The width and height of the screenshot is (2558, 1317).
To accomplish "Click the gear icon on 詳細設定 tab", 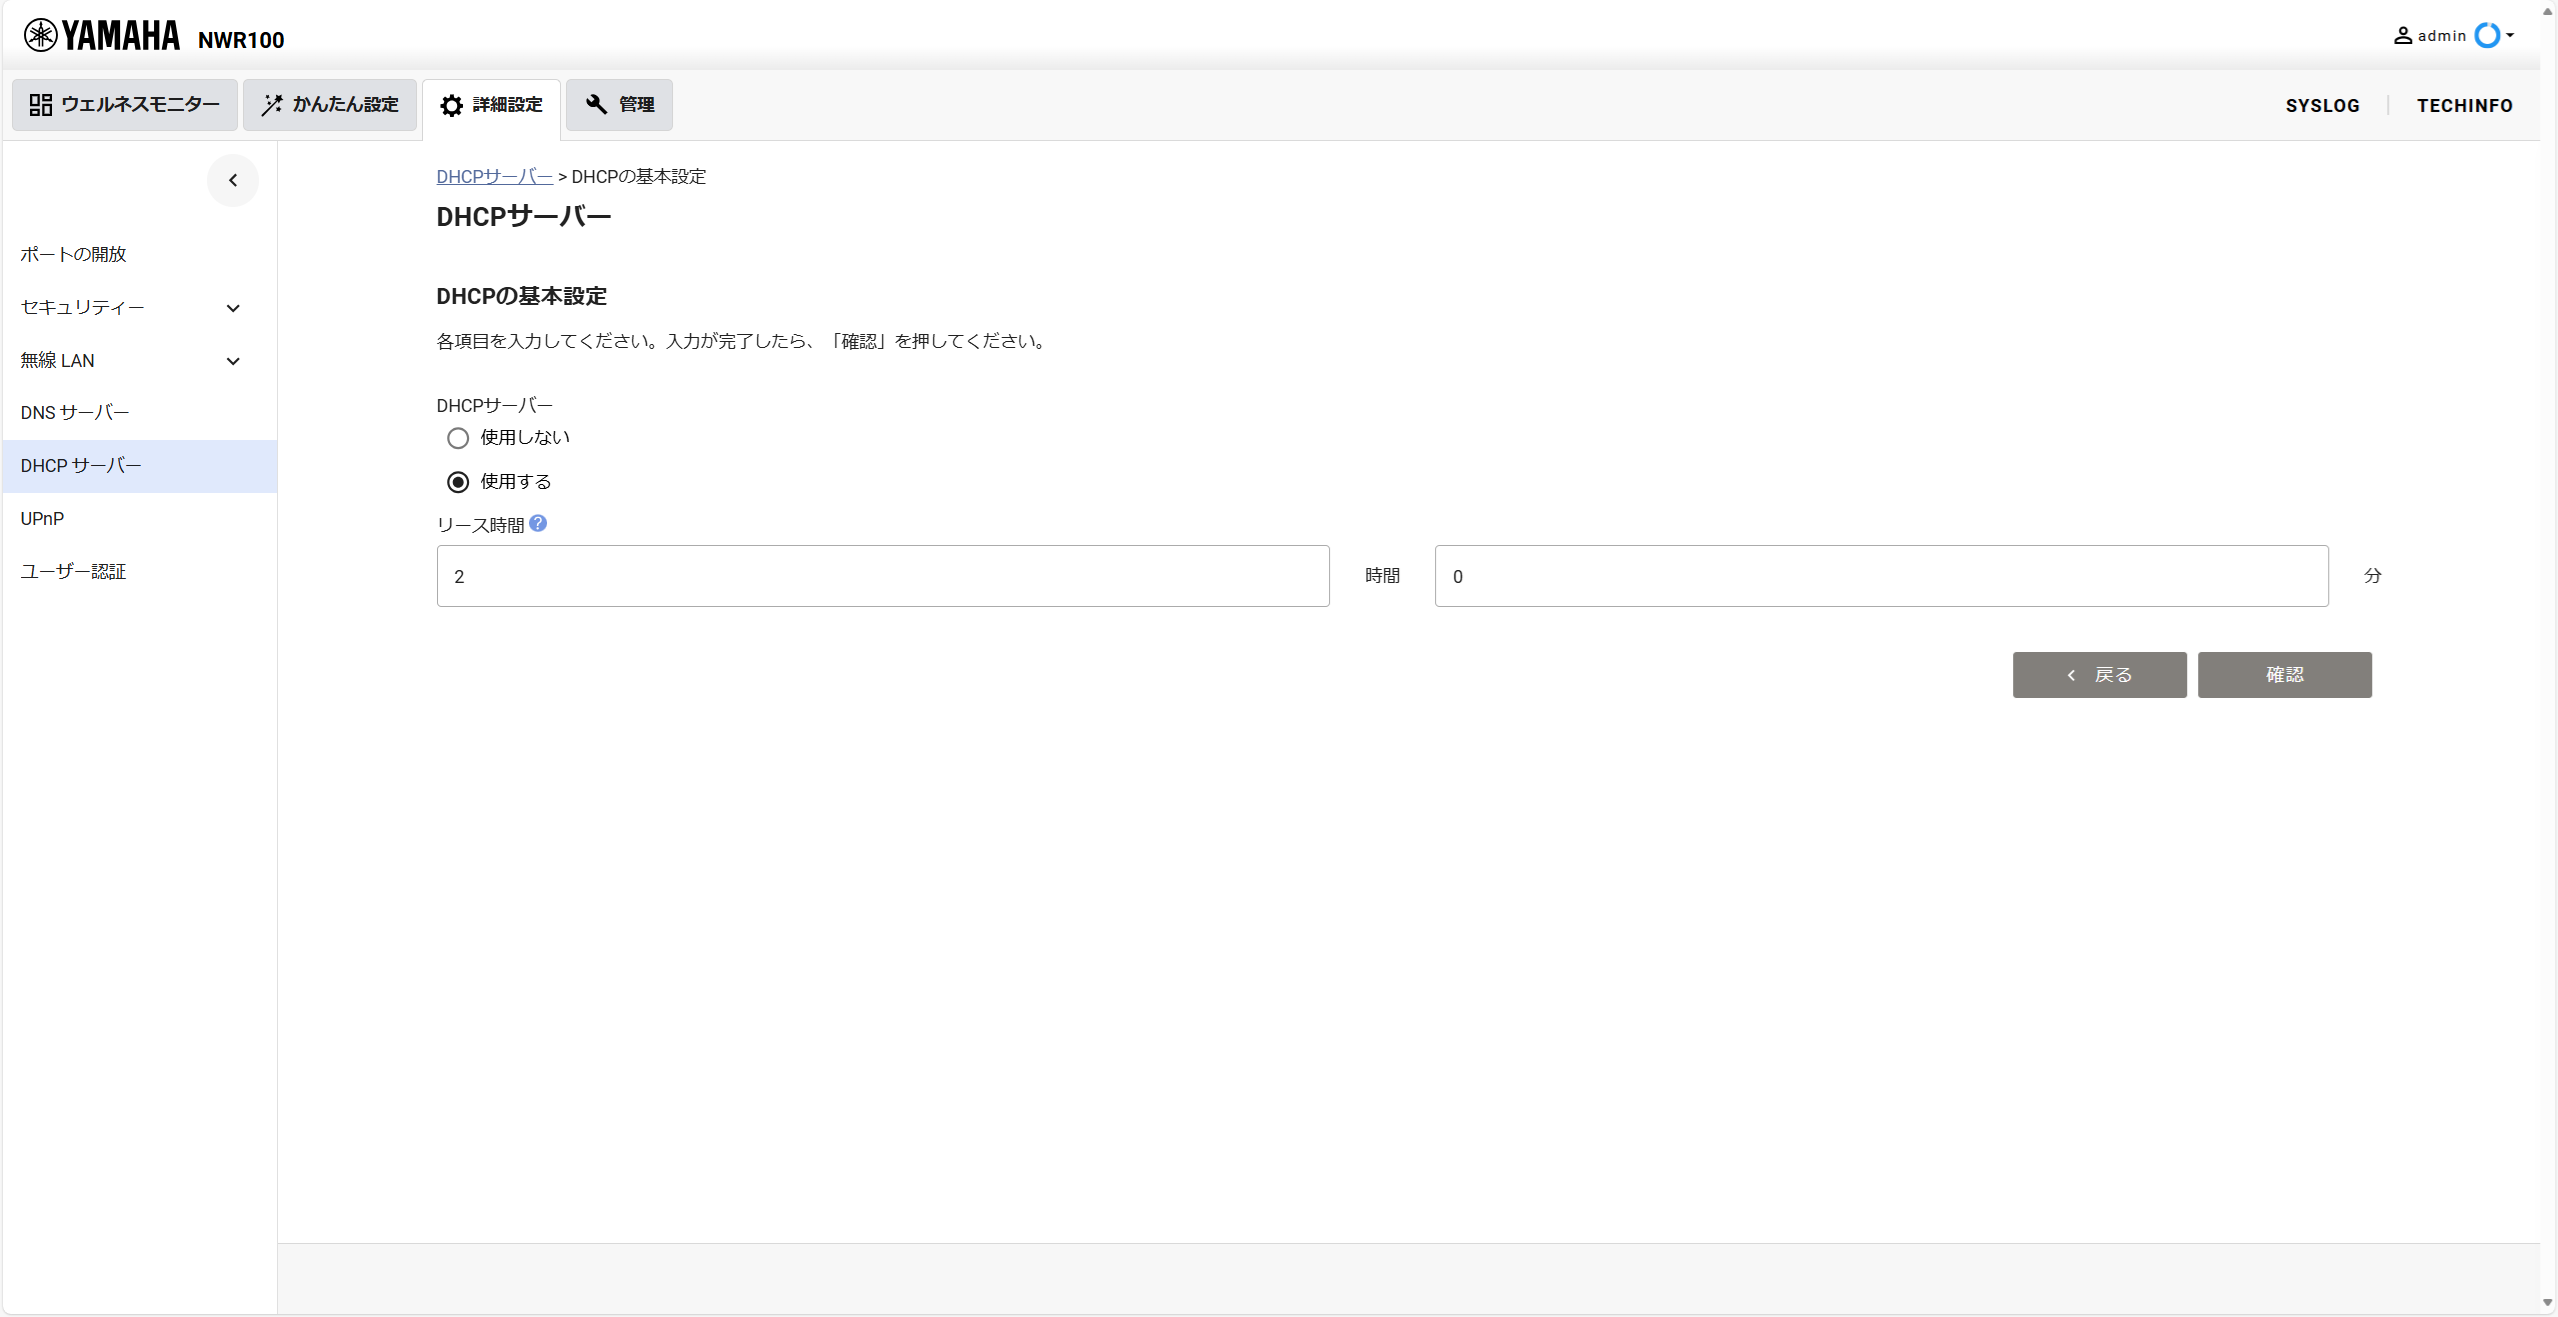I will (452, 105).
